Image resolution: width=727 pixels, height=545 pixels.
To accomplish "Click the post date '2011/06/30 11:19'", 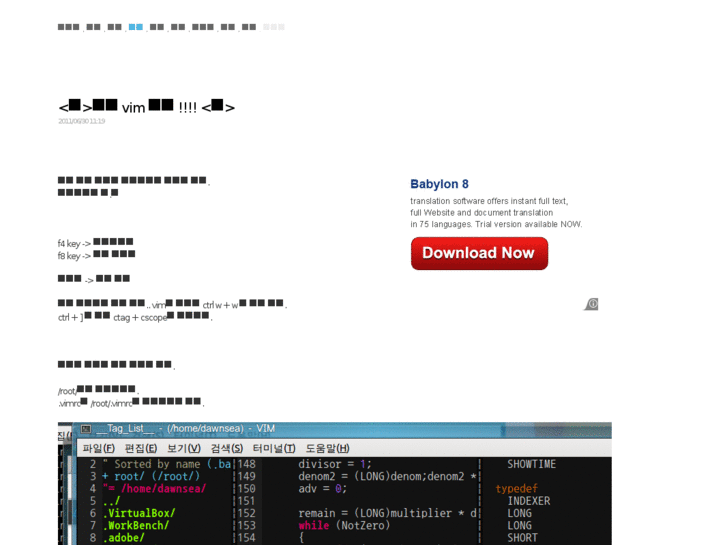I will (x=82, y=121).
